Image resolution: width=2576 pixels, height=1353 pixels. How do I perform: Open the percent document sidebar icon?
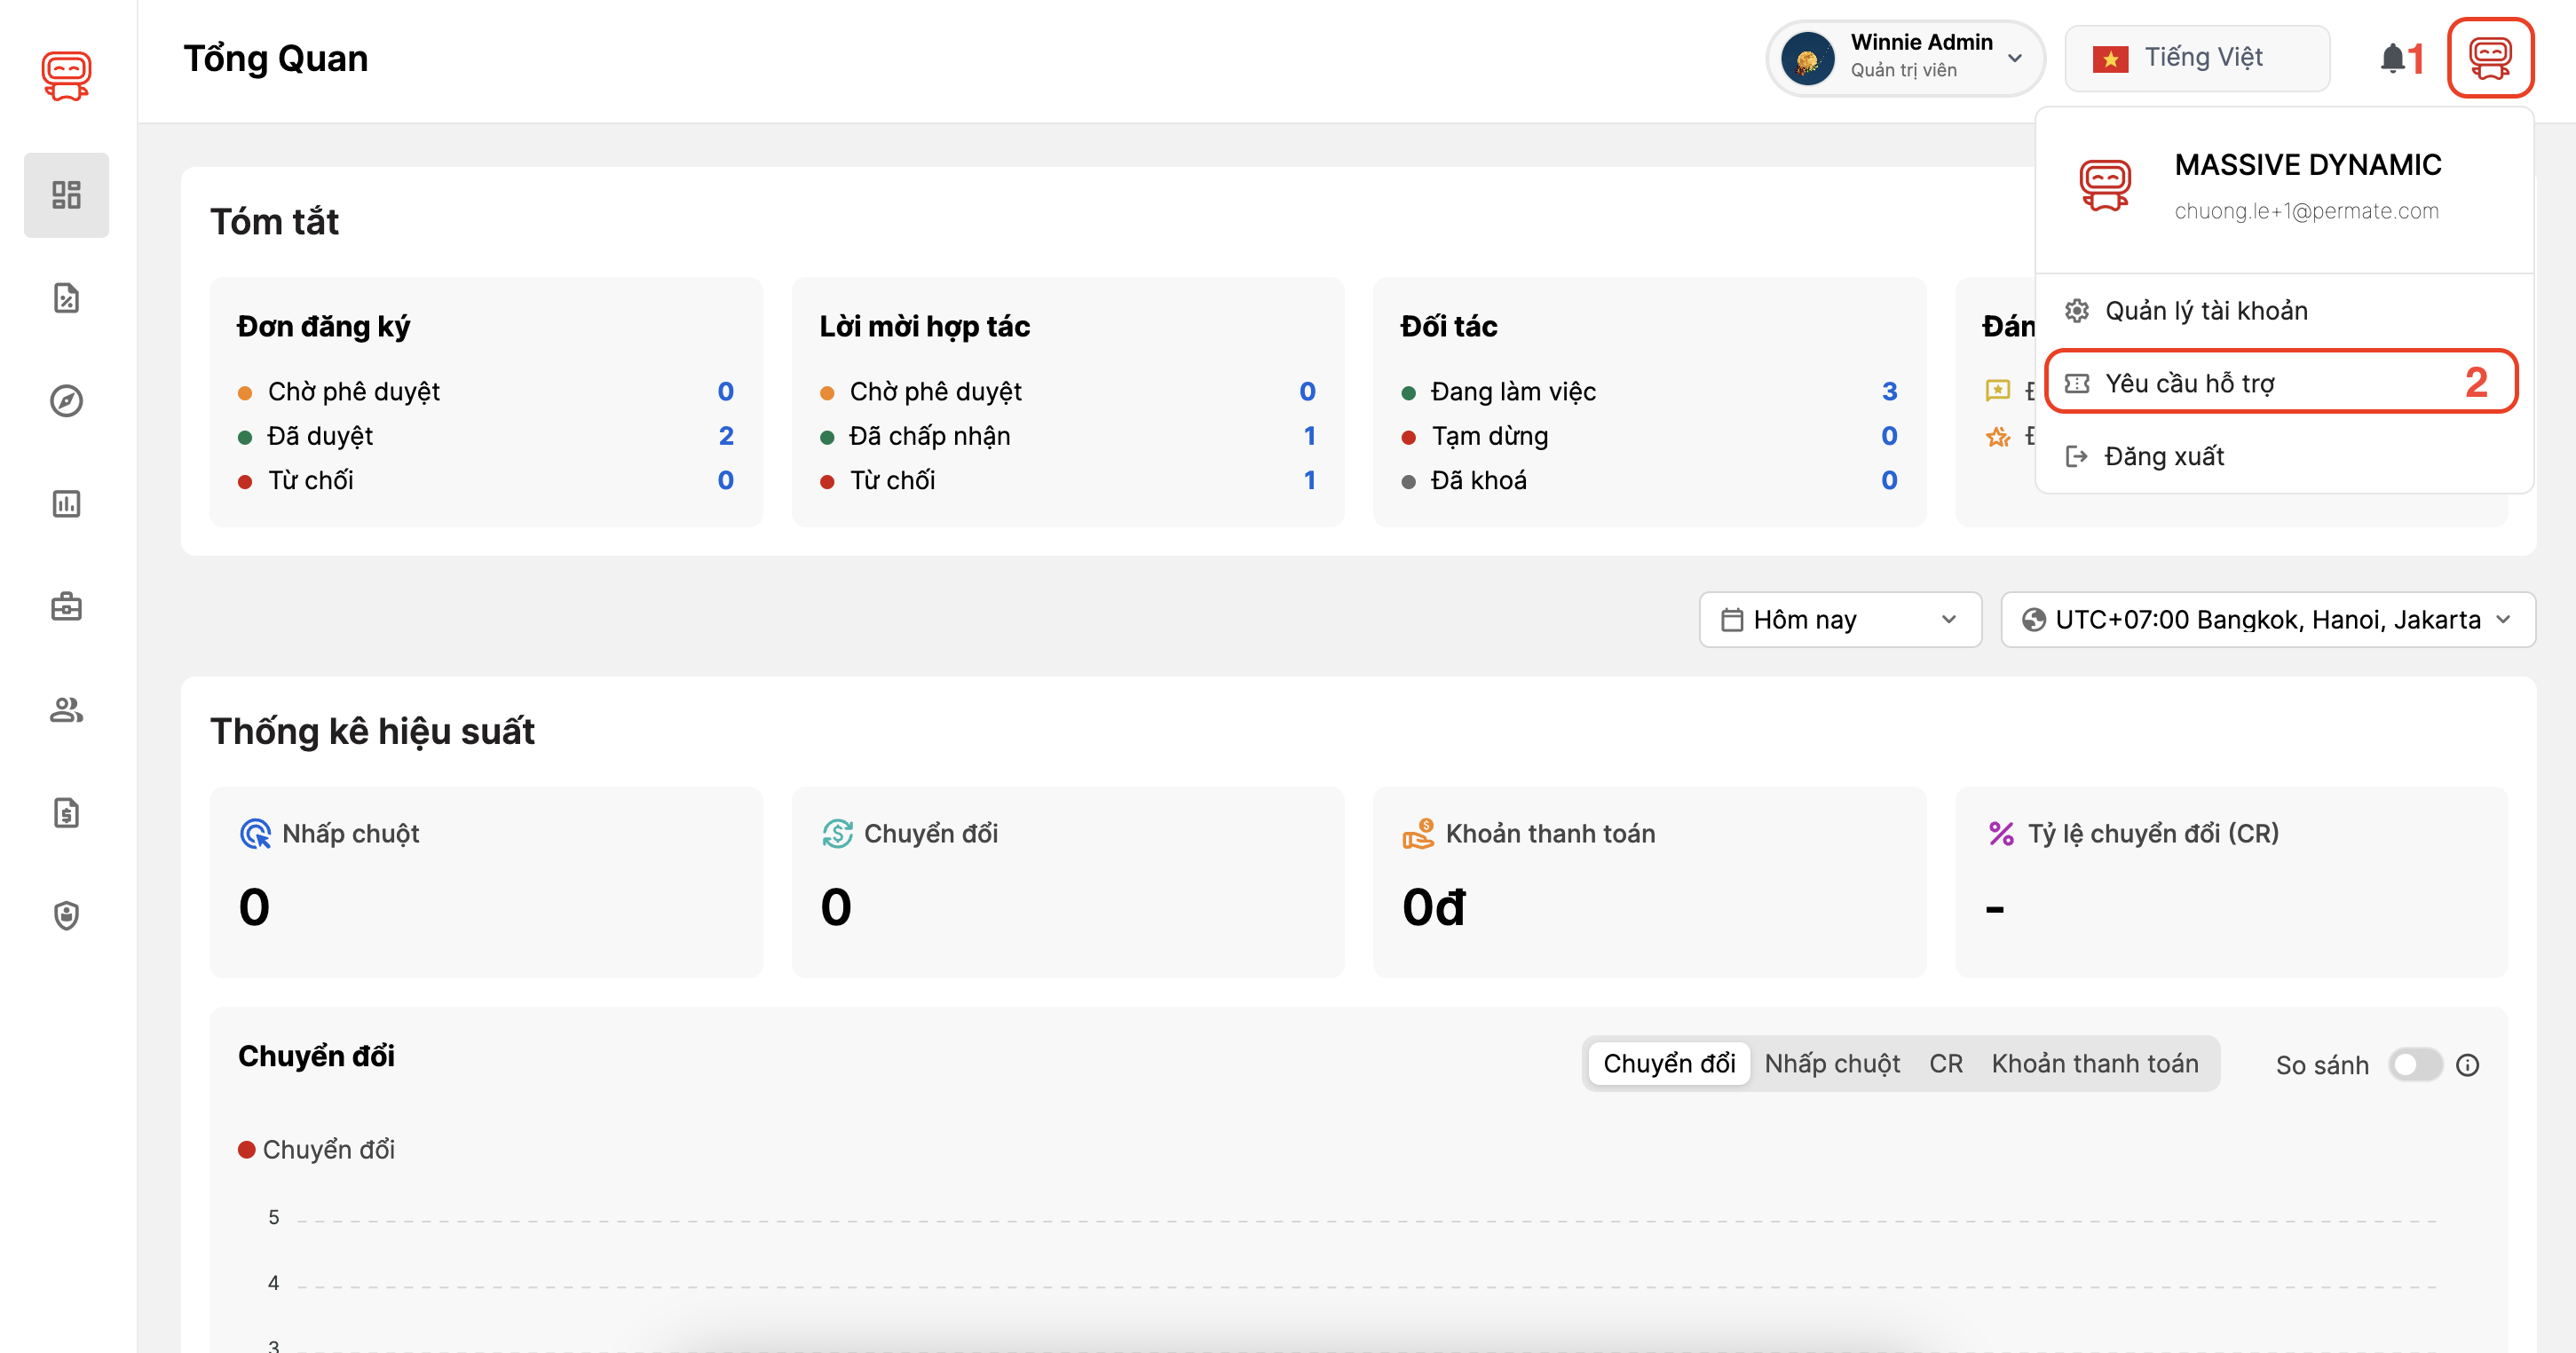66,298
